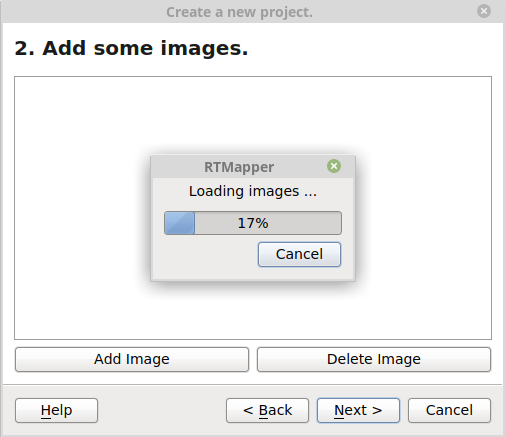Screen dimensions: 505x437
Task: Click the '2. Add some images.' heading
Action: click(131, 48)
